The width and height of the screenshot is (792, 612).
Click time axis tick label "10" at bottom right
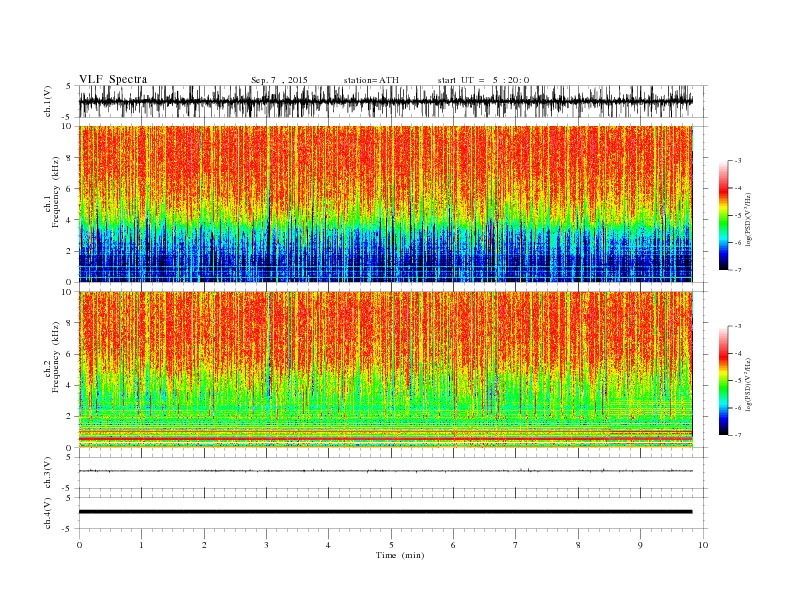point(703,545)
